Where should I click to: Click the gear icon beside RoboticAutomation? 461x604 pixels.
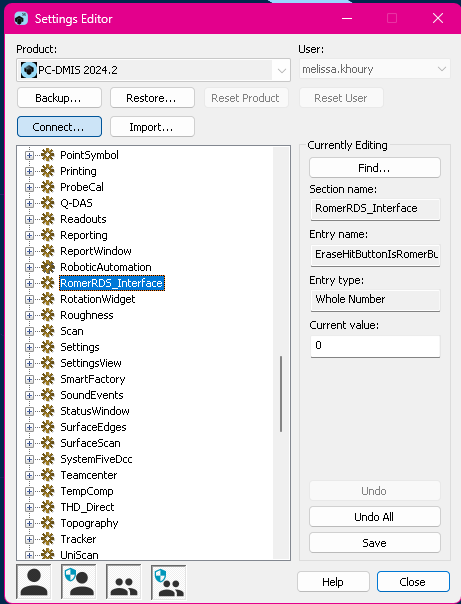pos(48,267)
